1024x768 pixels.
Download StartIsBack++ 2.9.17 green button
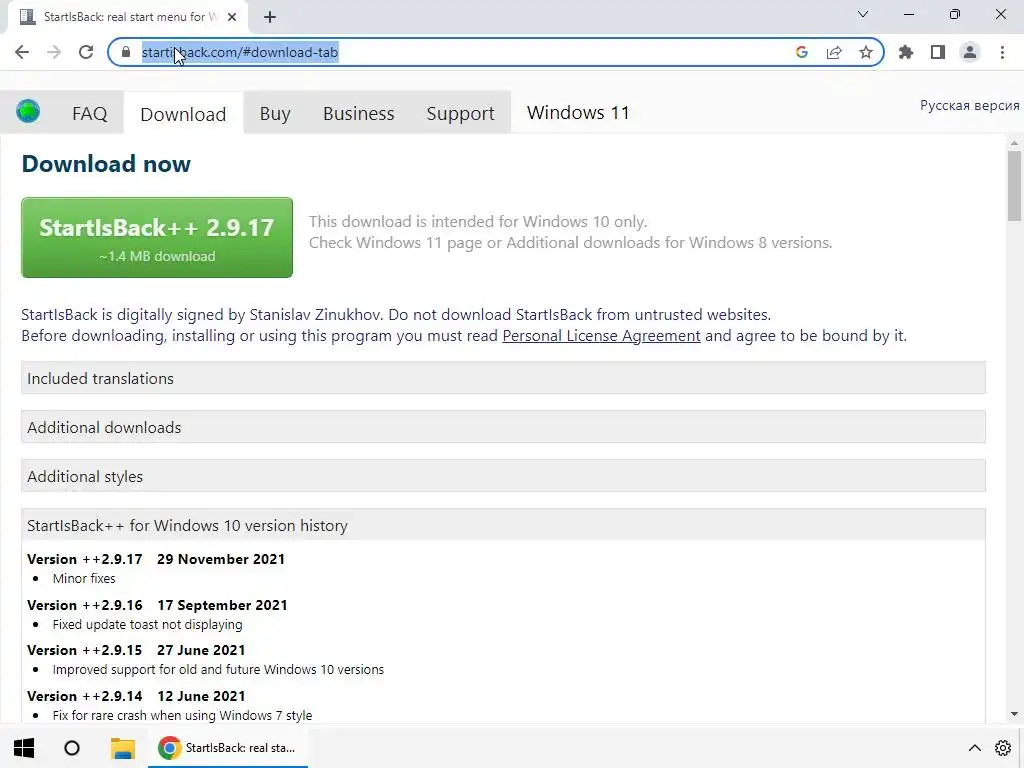coord(157,238)
